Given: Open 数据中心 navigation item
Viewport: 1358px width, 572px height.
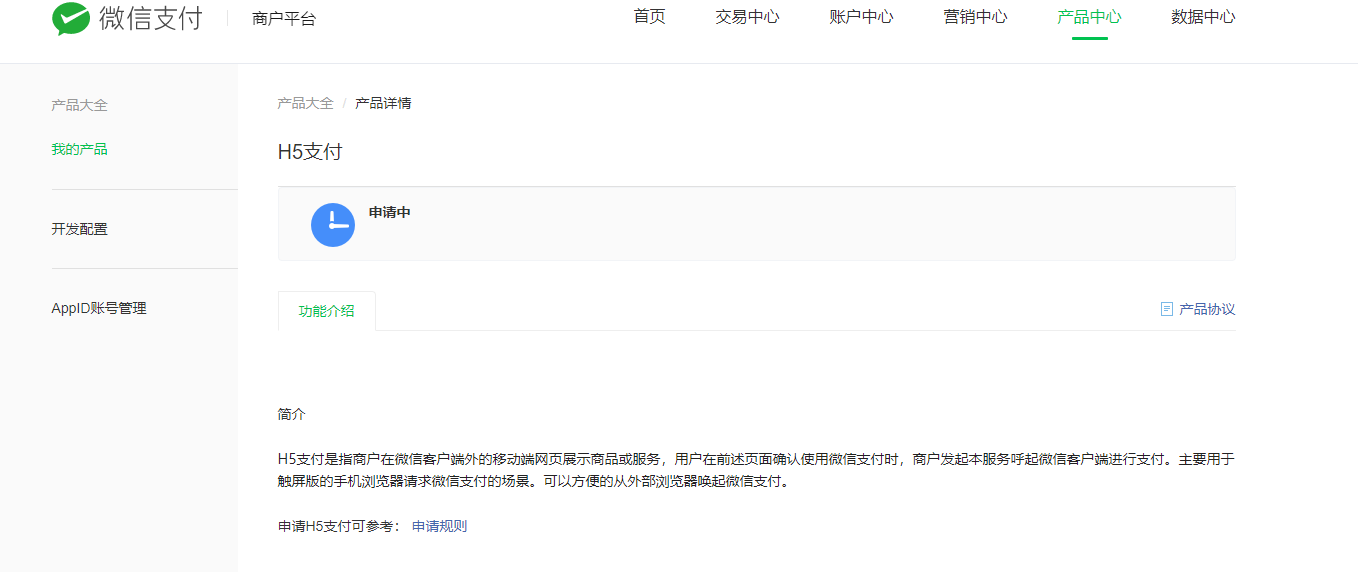Looking at the screenshot, I should 1203,17.
